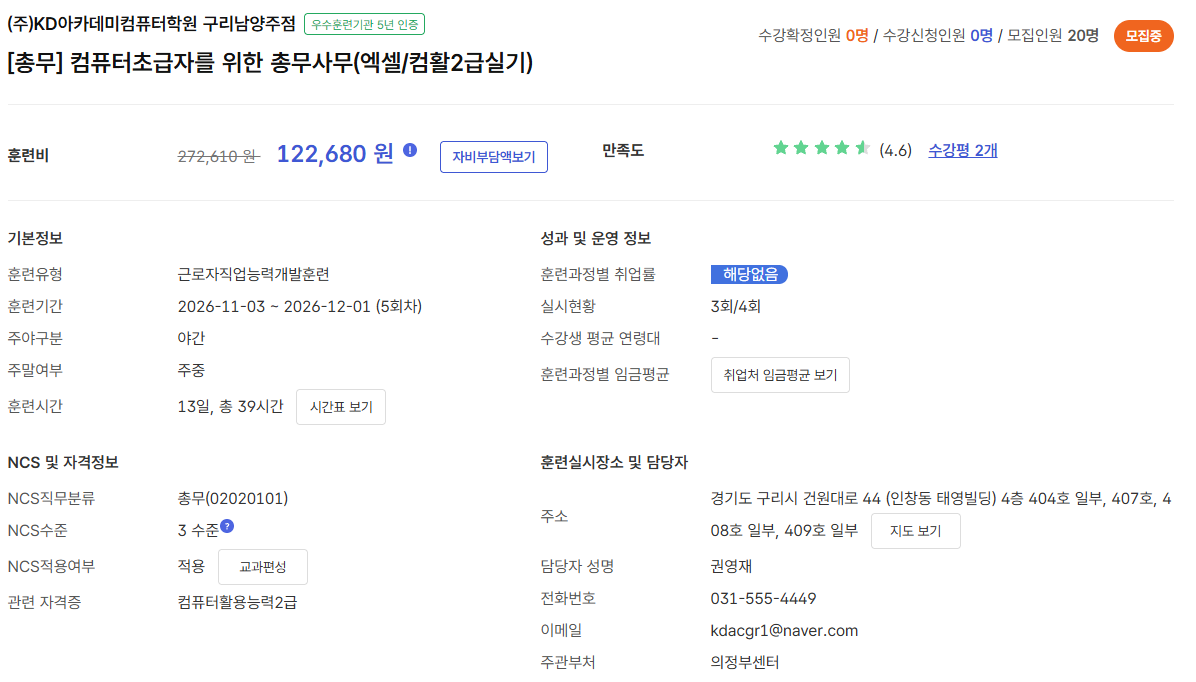The image size is (1196, 682).
Task: Click the 야간 day/night value
Action: tap(191, 339)
